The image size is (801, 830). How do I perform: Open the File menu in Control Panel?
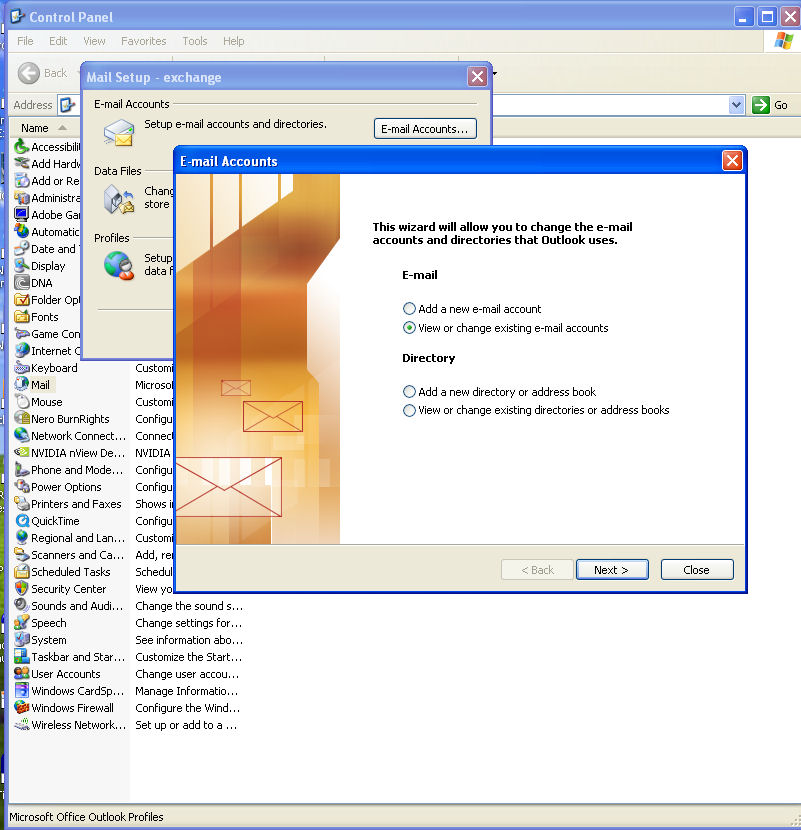pos(25,41)
